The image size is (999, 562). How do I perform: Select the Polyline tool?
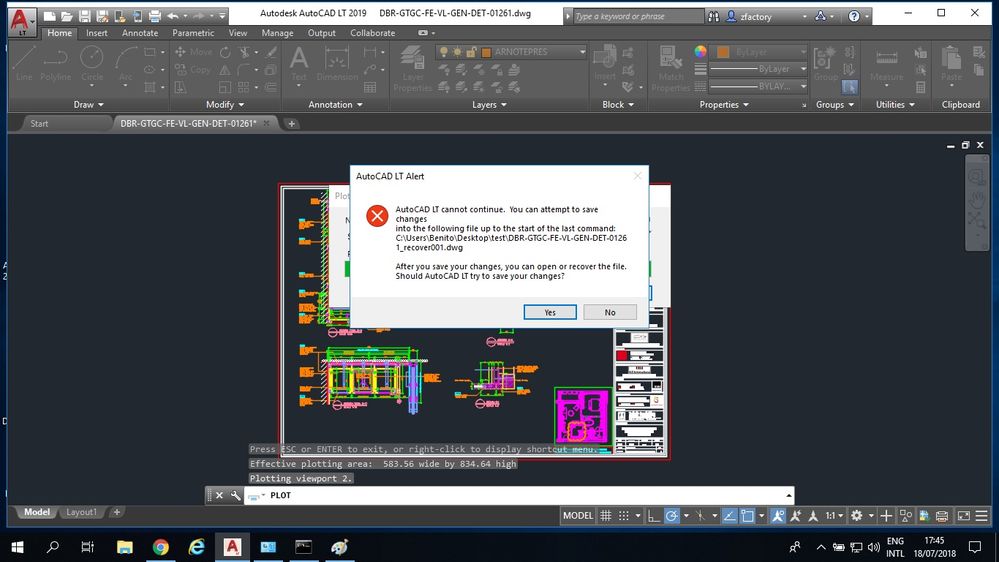(x=55, y=64)
